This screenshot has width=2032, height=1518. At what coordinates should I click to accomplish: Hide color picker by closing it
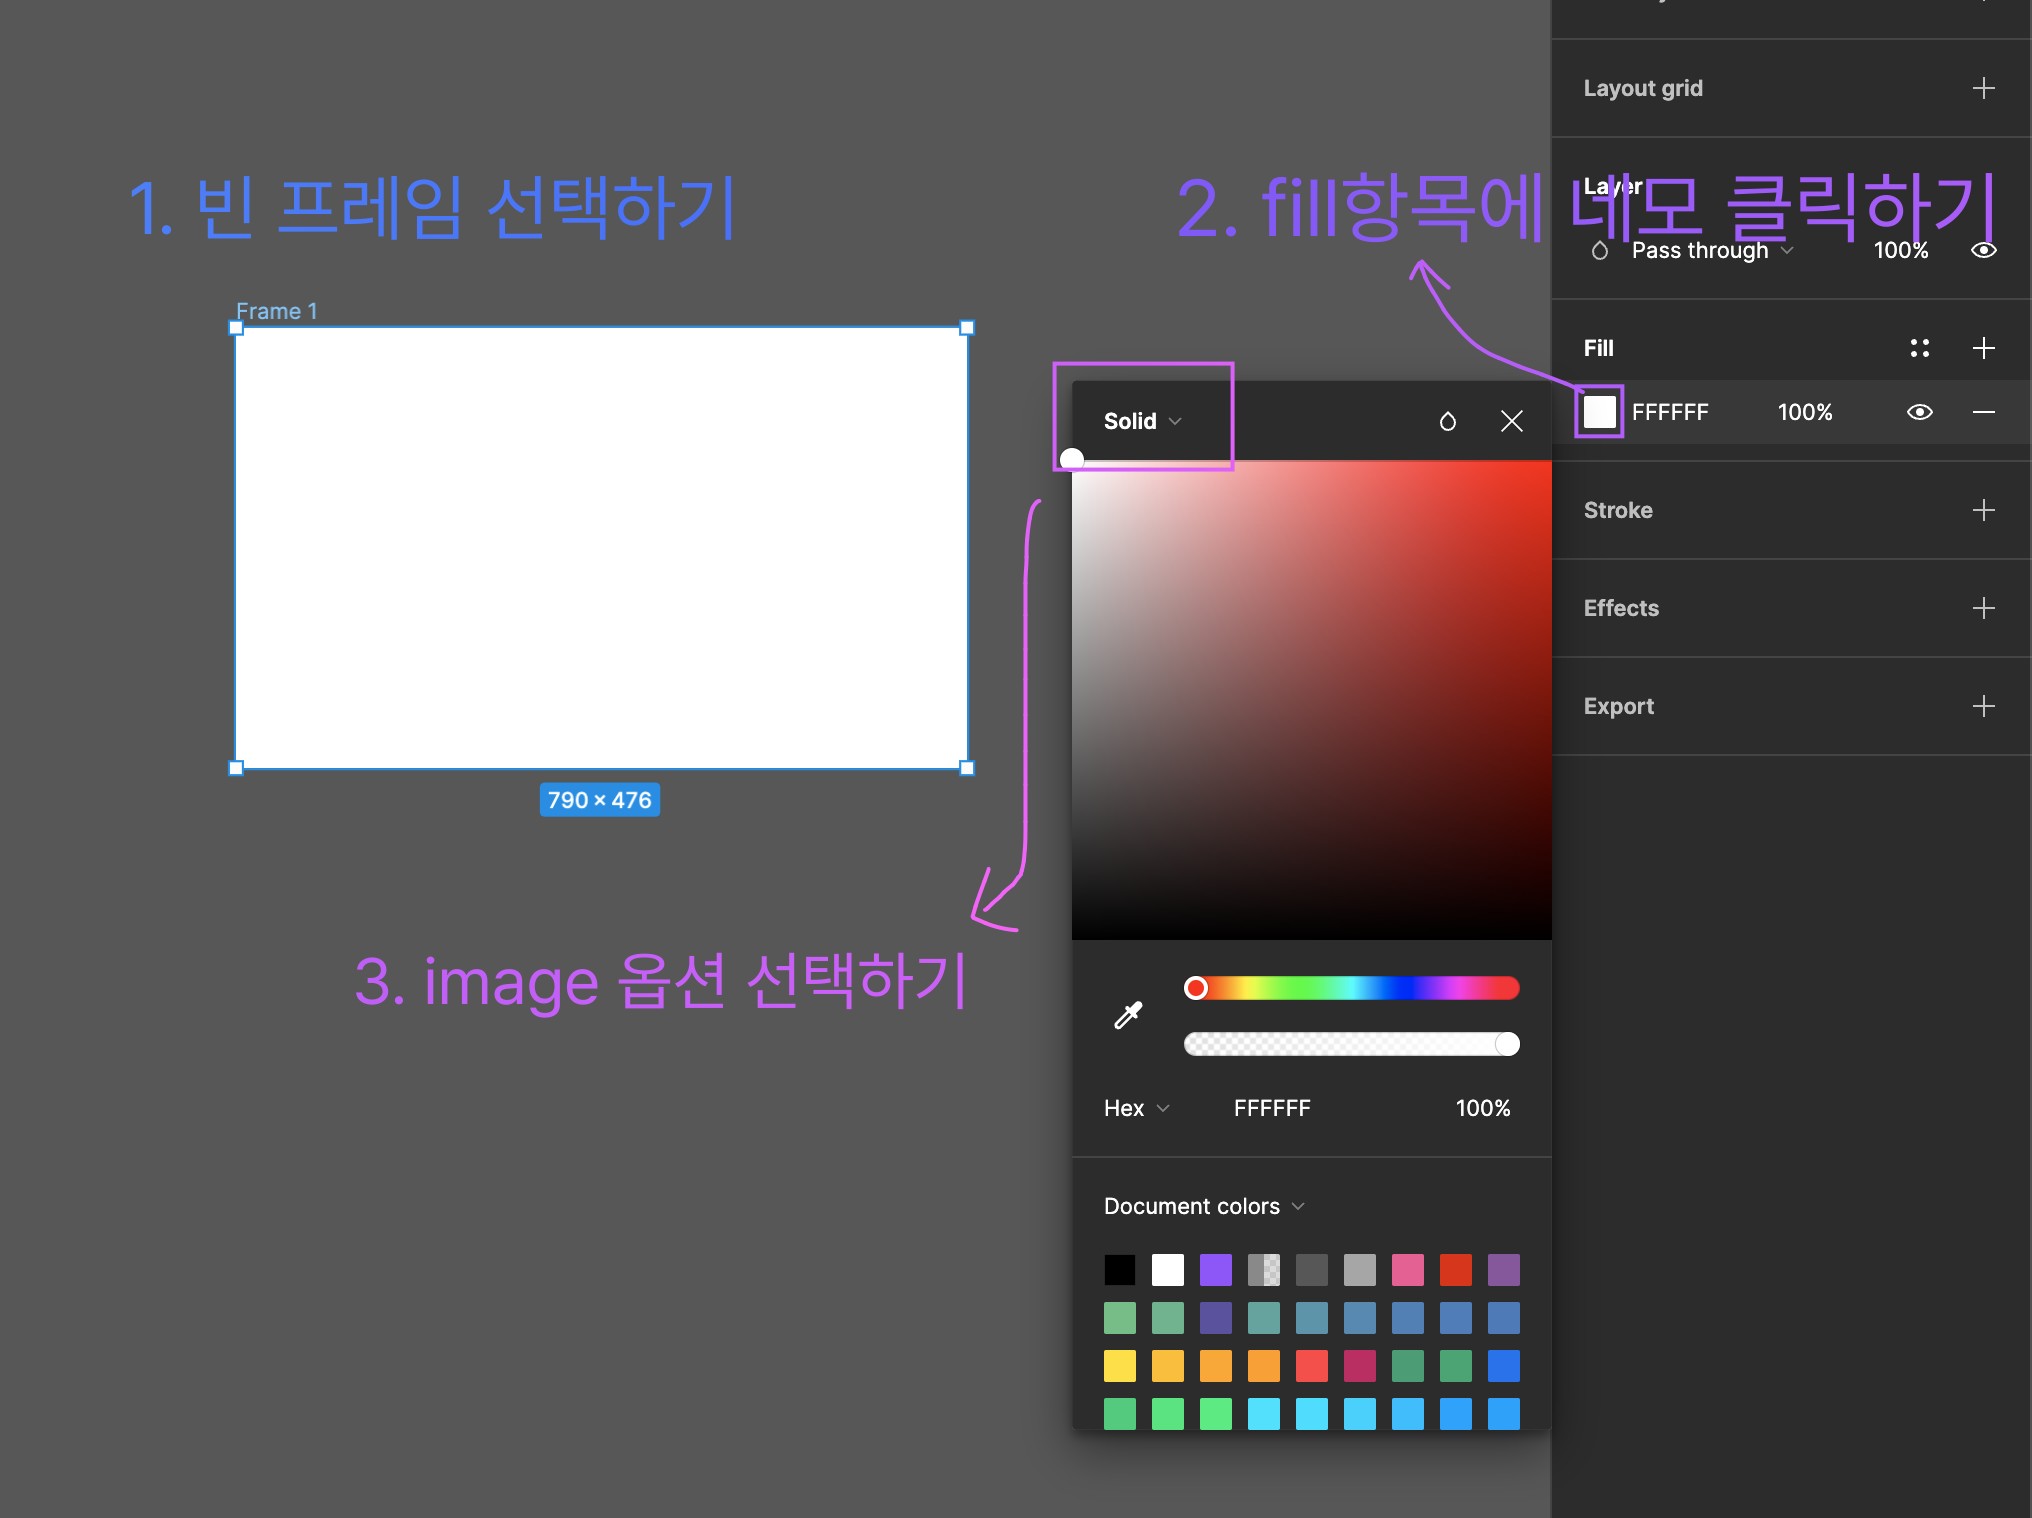1509,419
